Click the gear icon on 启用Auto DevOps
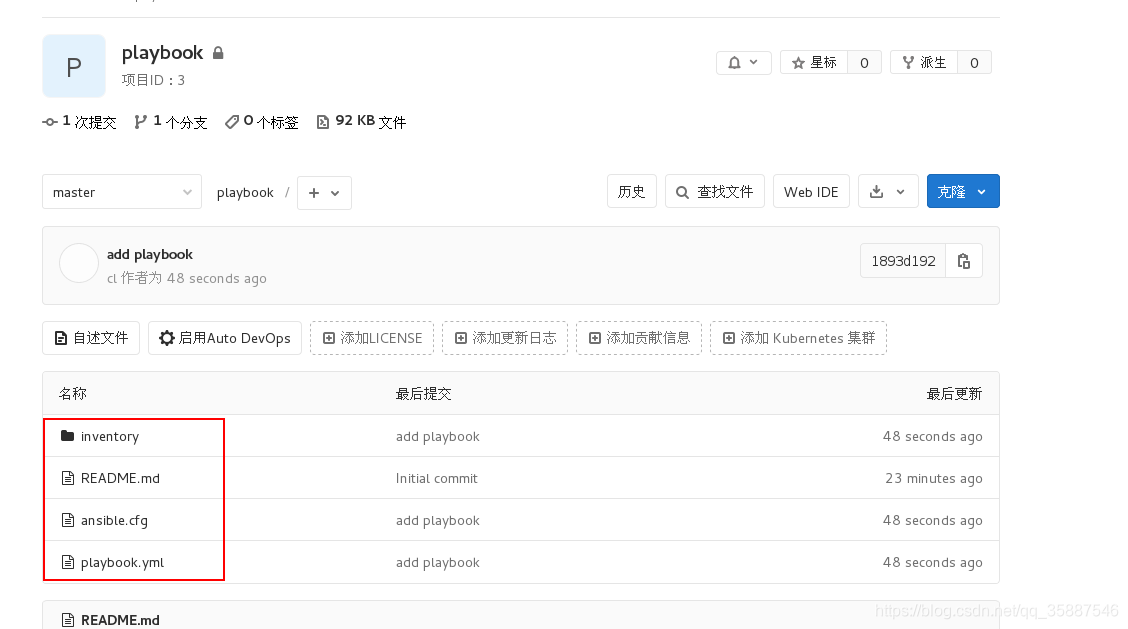Screen dimensions: 1128x629 point(167,338)
